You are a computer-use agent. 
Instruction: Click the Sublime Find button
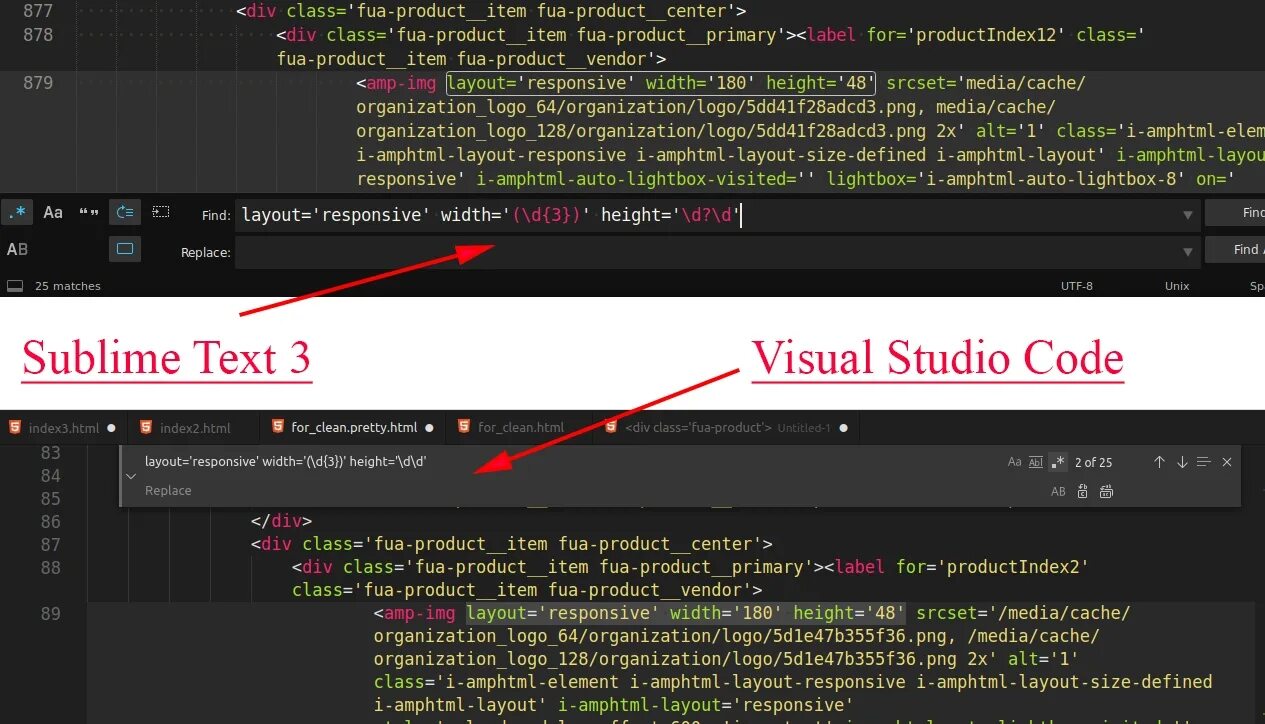point(1235,212)
